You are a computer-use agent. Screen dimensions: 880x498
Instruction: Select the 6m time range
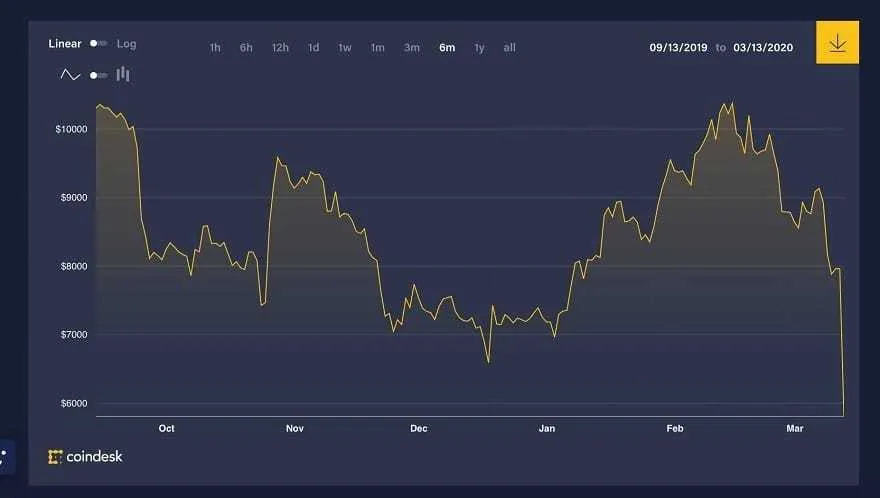[447, 48]
